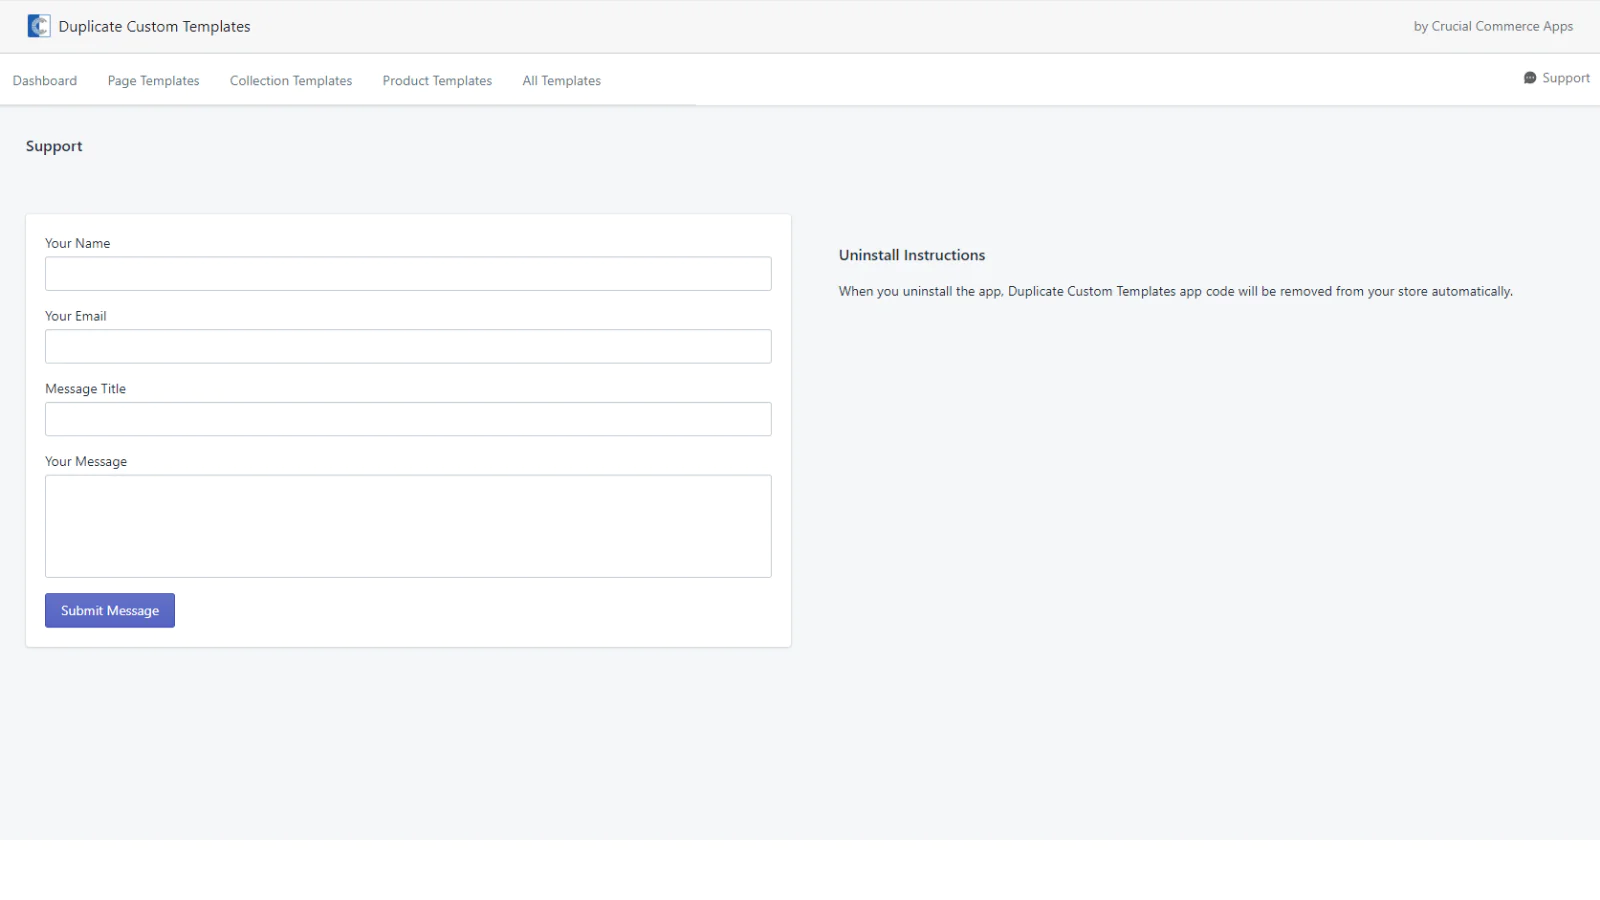Screen dimensions: 1600x900
Task: Click the Message Title field label
Action: pos(85,389)
